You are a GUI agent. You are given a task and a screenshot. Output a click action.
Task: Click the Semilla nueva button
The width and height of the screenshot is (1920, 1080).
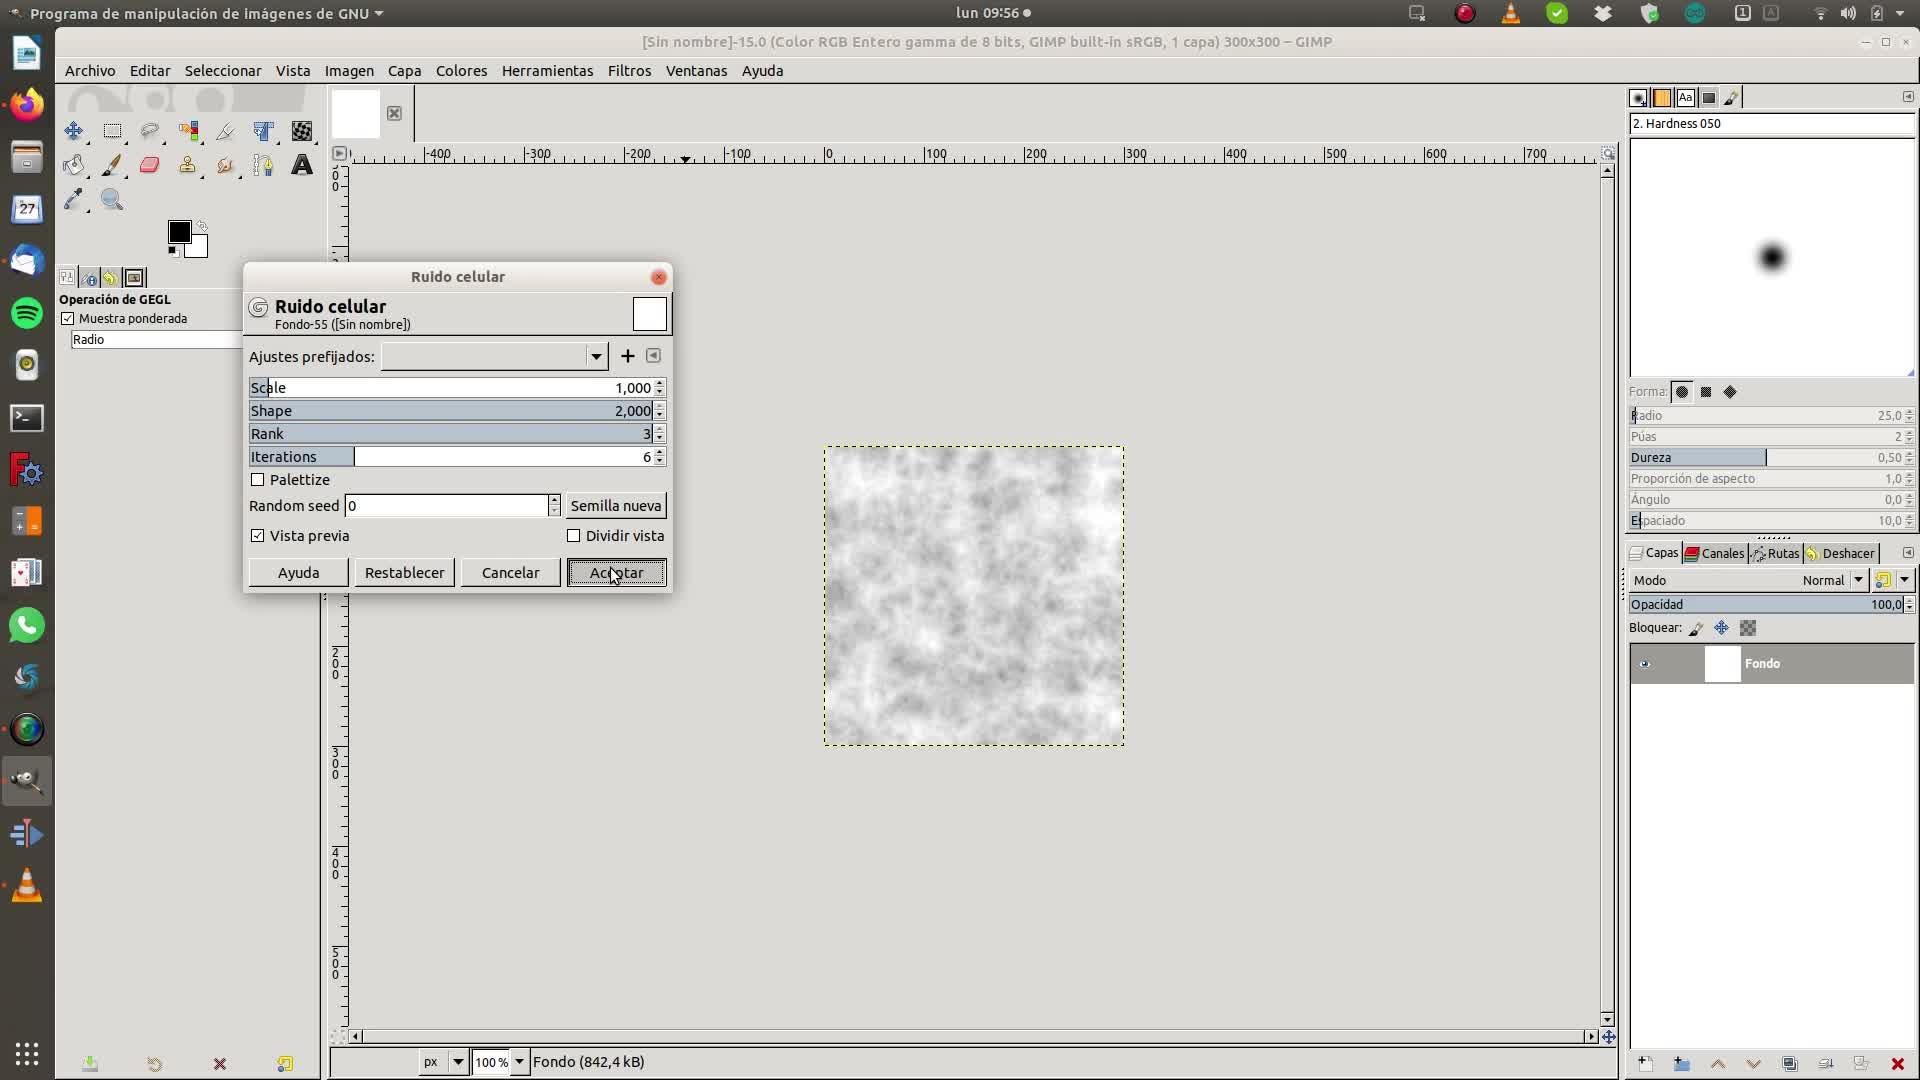(x=616, y=506)
